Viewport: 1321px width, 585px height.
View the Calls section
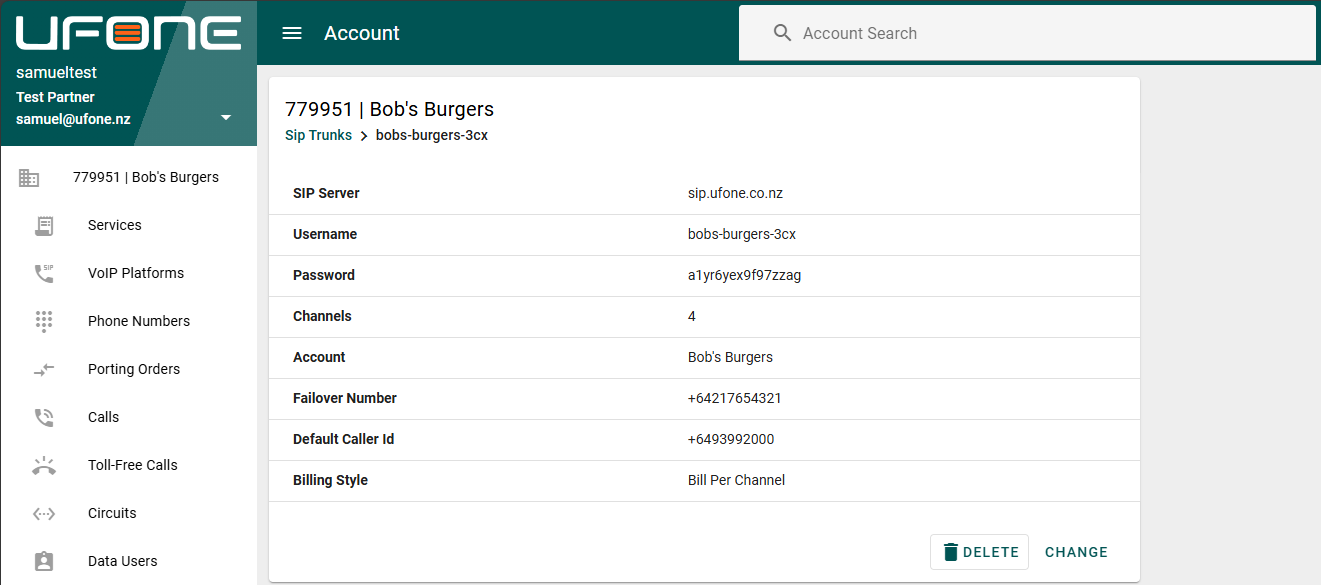pos(129,417)
